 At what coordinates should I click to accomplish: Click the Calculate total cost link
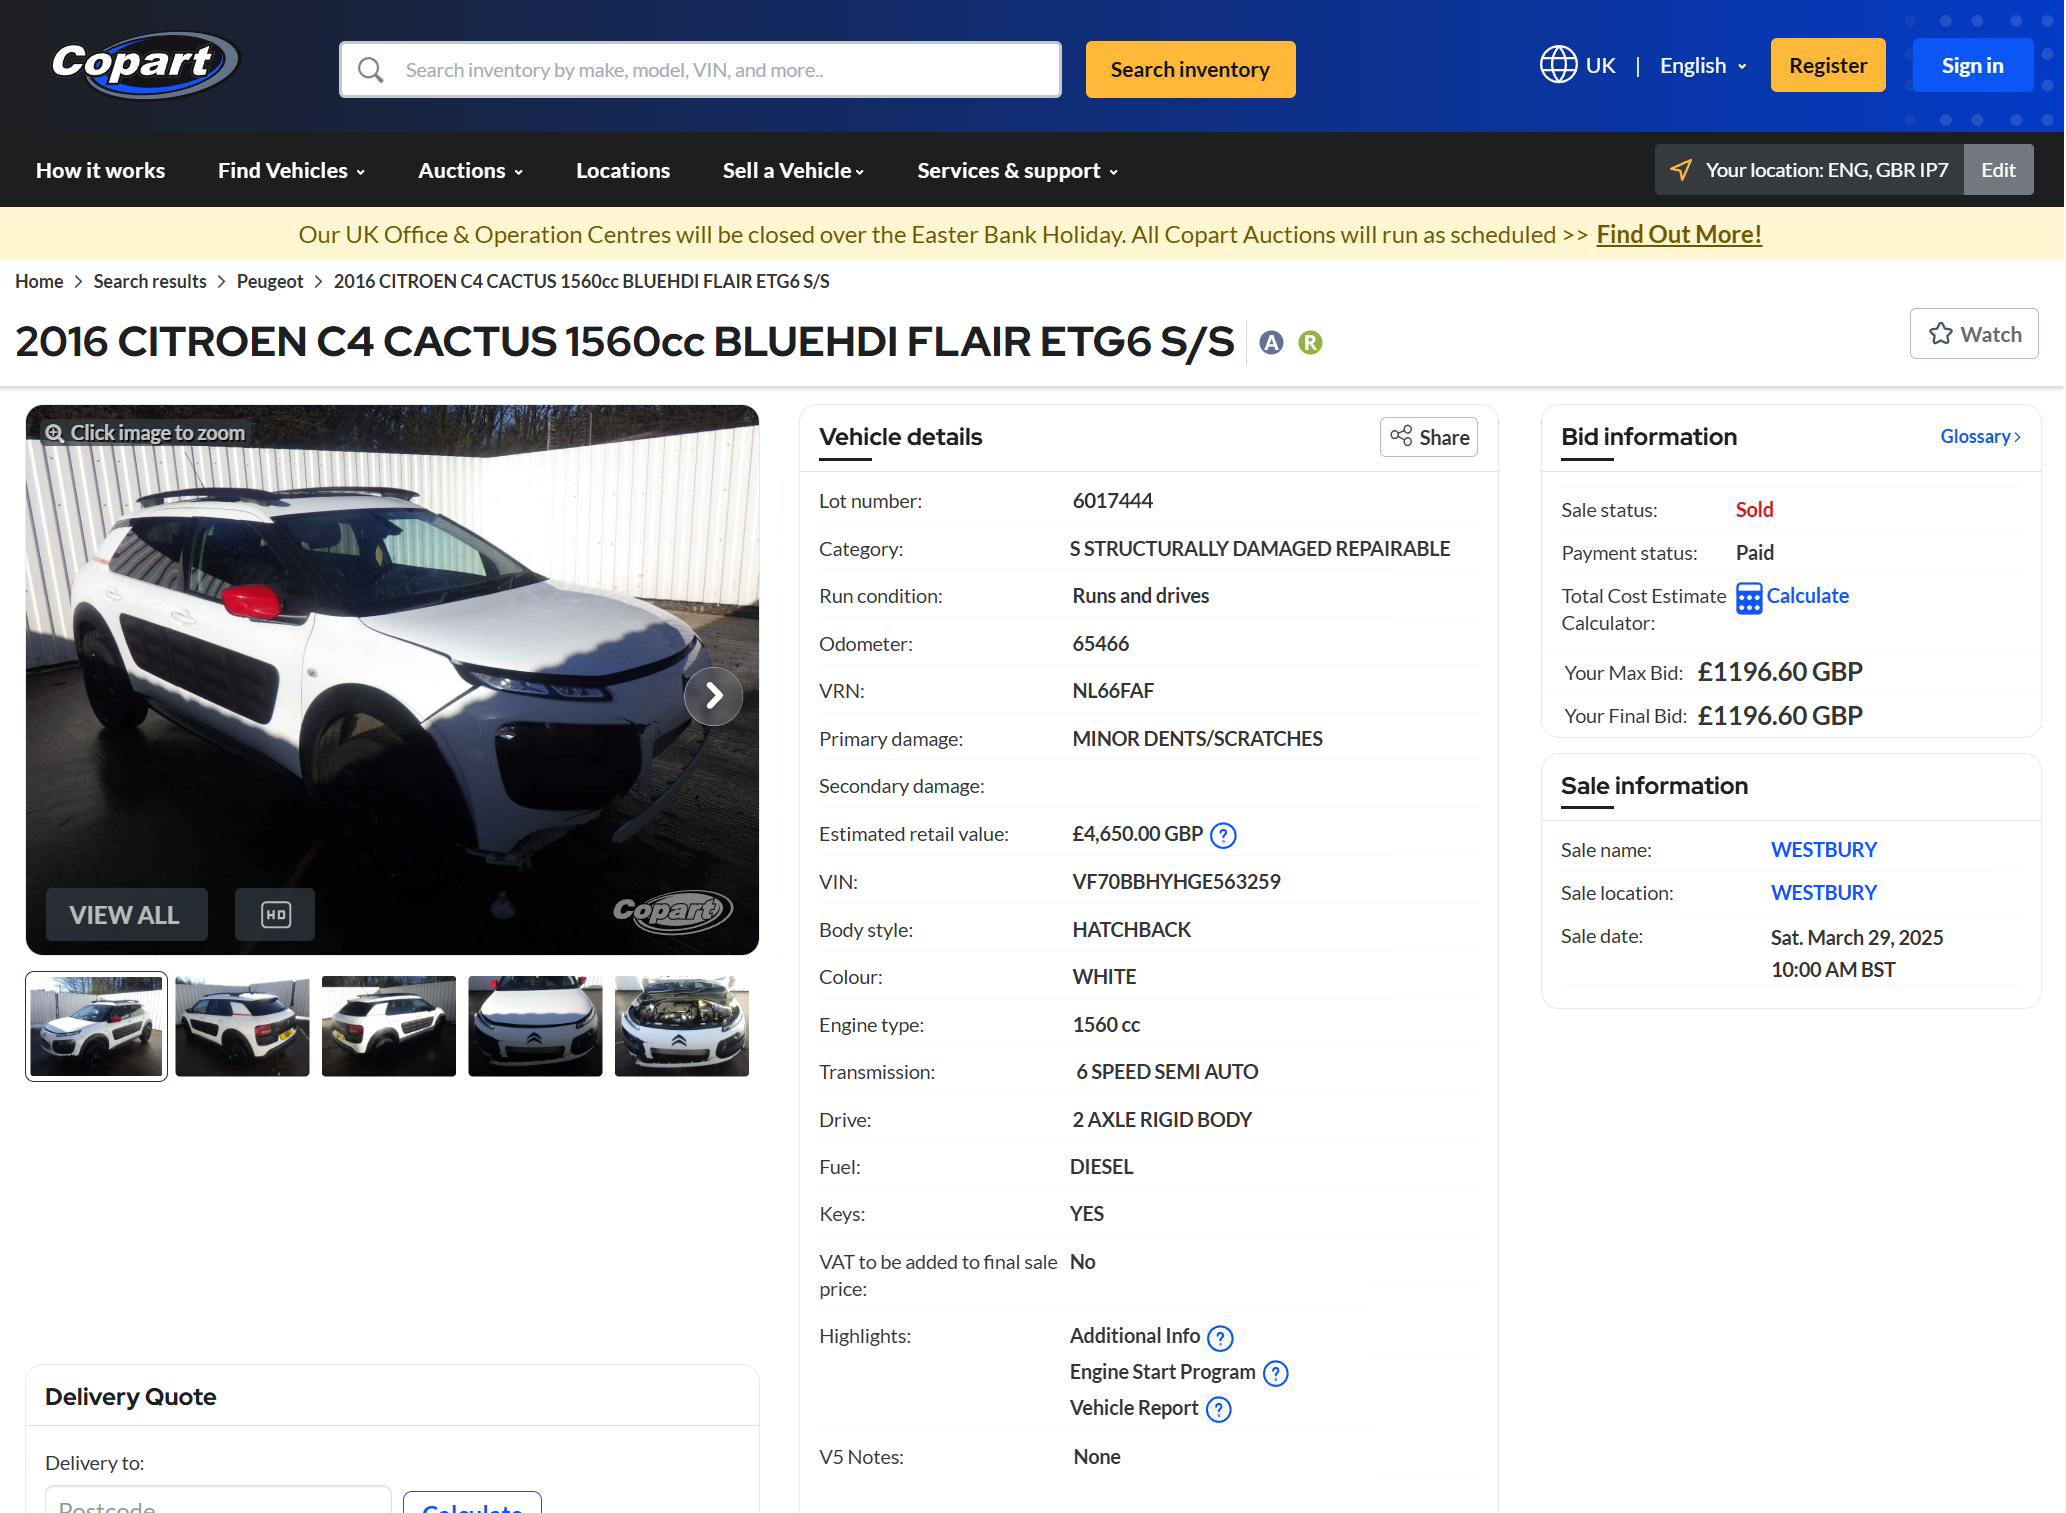point(1807,596)
